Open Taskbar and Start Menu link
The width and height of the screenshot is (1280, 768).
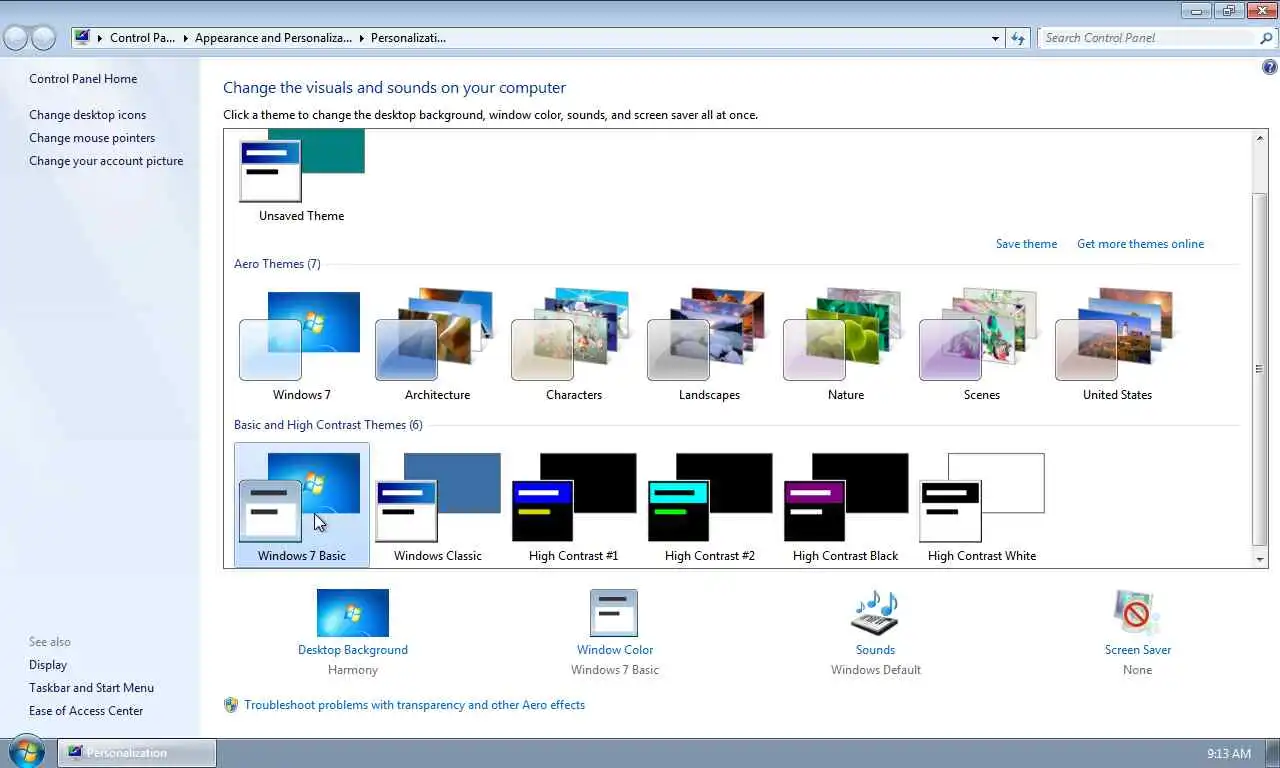tap(91, 688)
